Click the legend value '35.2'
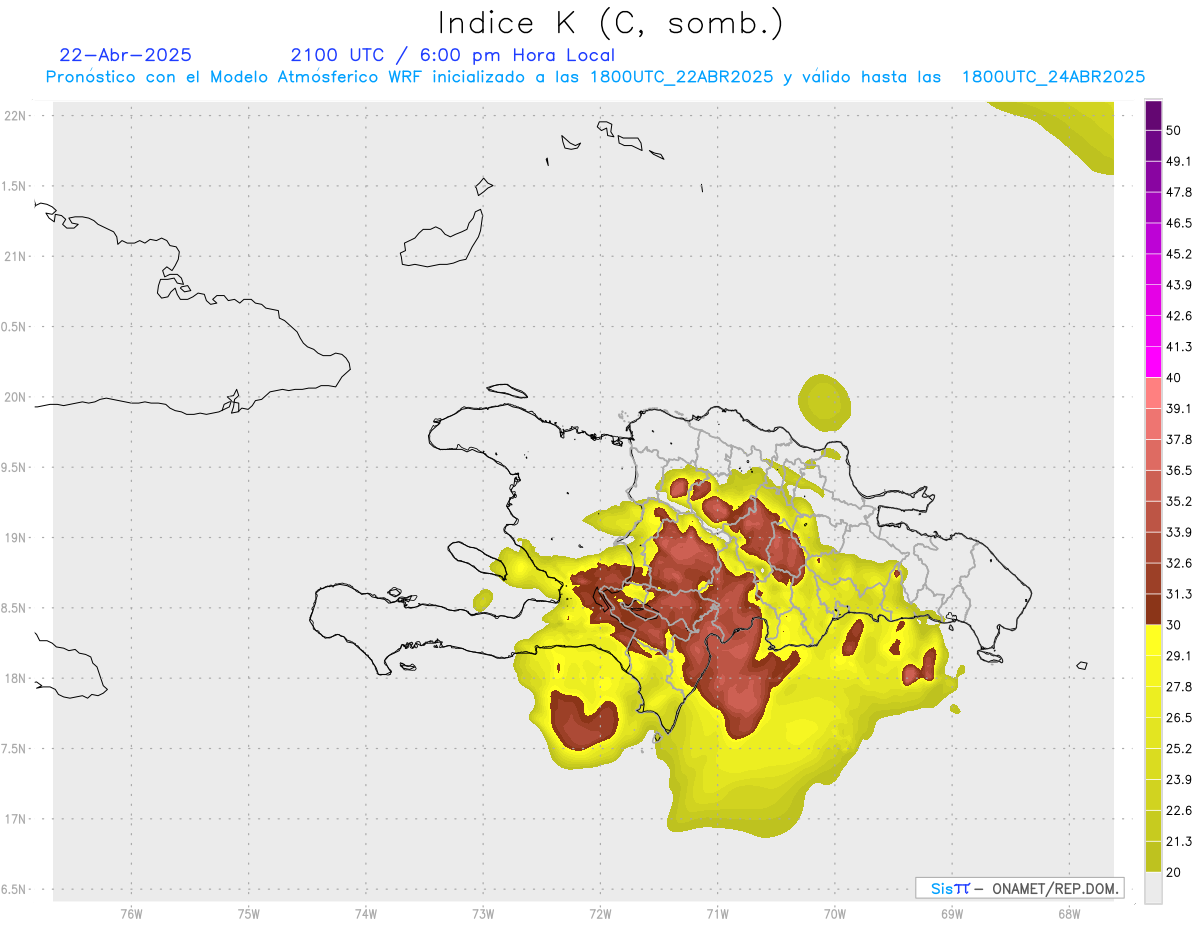 (1179, 502)
